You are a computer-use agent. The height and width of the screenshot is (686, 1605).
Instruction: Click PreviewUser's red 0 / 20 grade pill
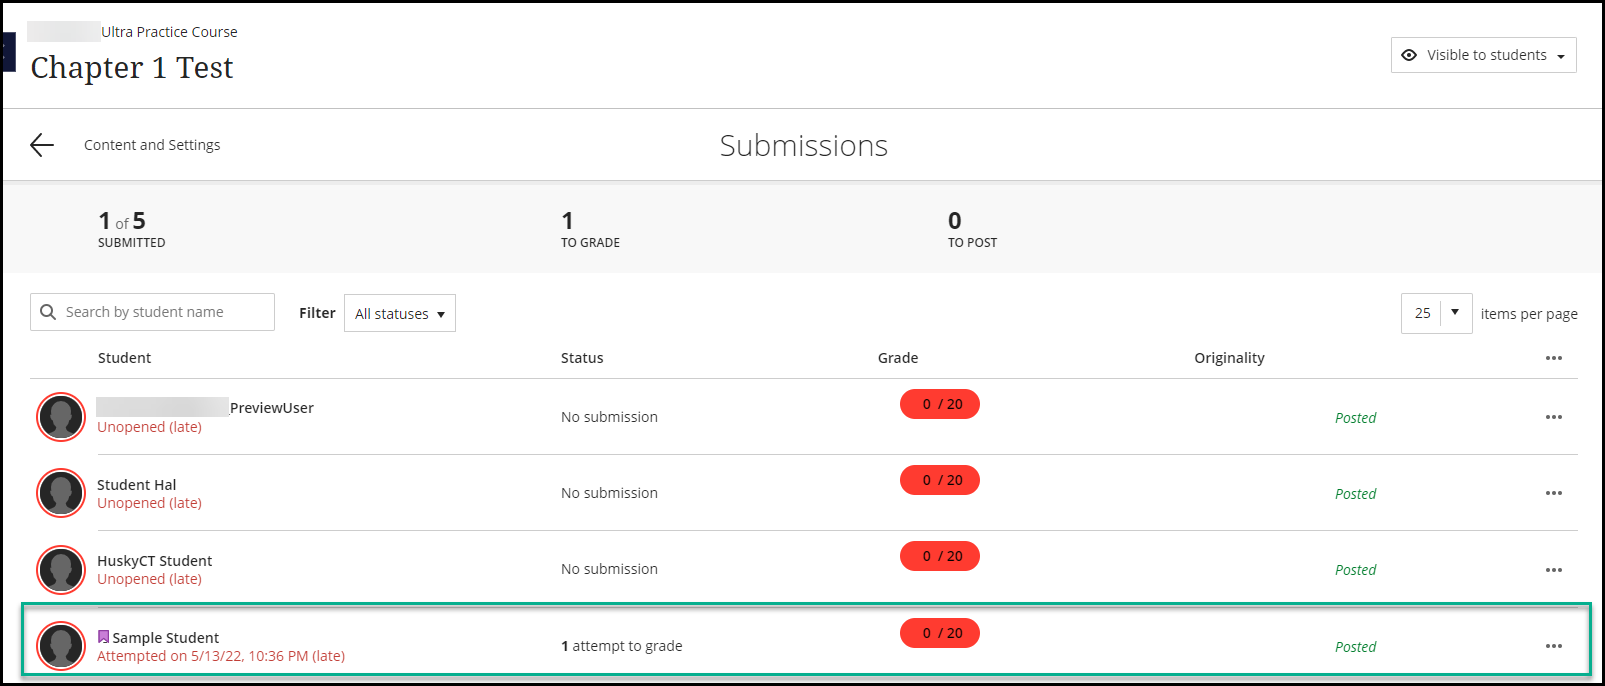940,404
